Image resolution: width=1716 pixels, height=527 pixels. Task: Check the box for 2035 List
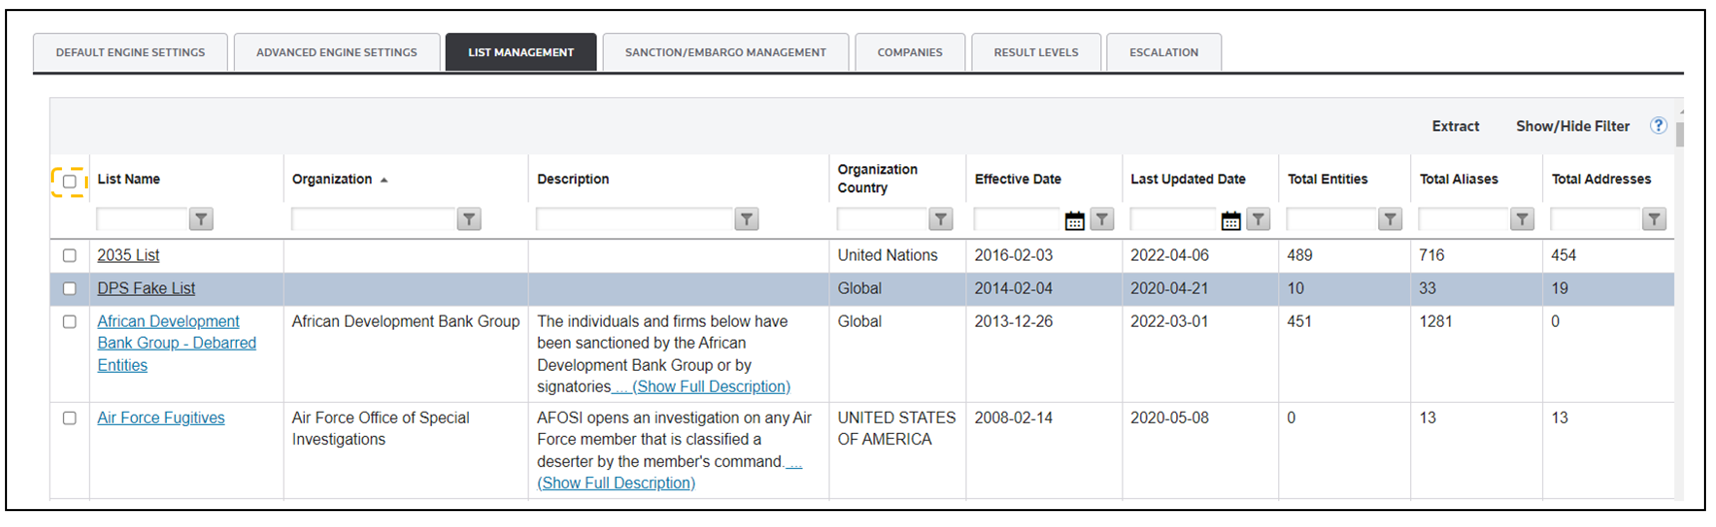[69, 256]
